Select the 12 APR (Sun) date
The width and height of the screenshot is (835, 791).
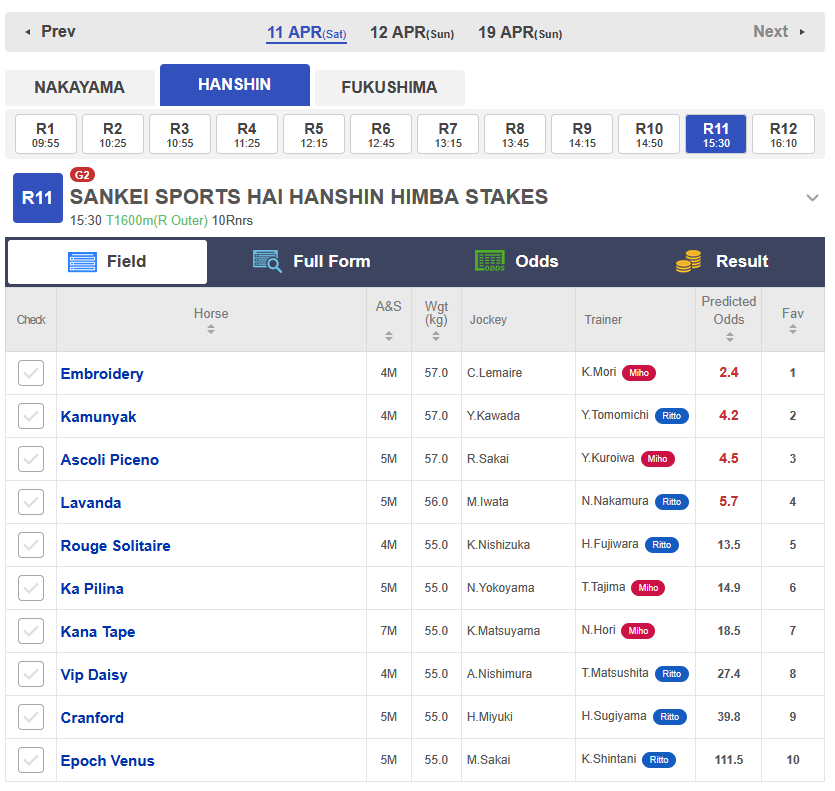tap(412, 32)
